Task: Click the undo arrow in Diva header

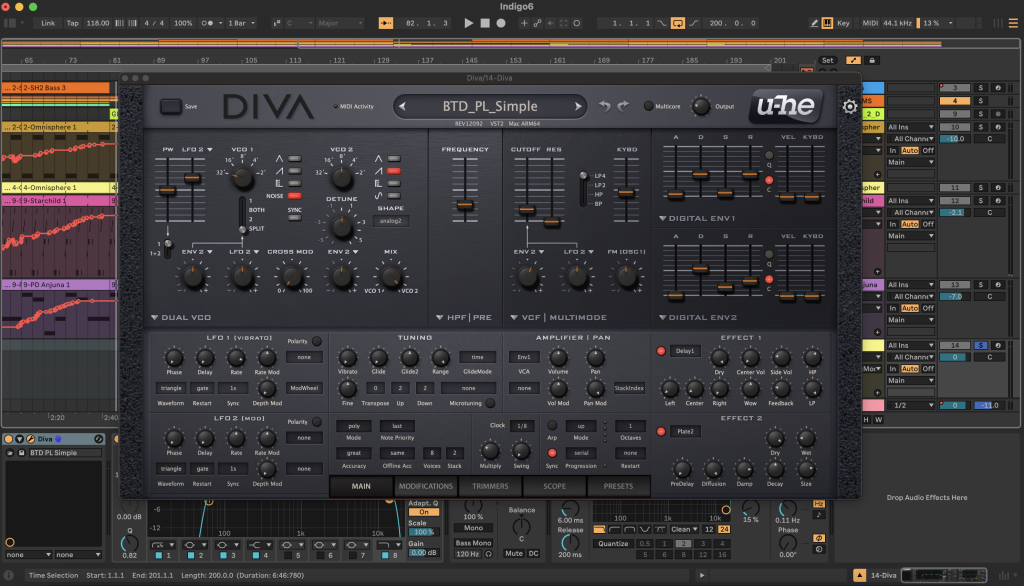Action: (x=603, y=106)
